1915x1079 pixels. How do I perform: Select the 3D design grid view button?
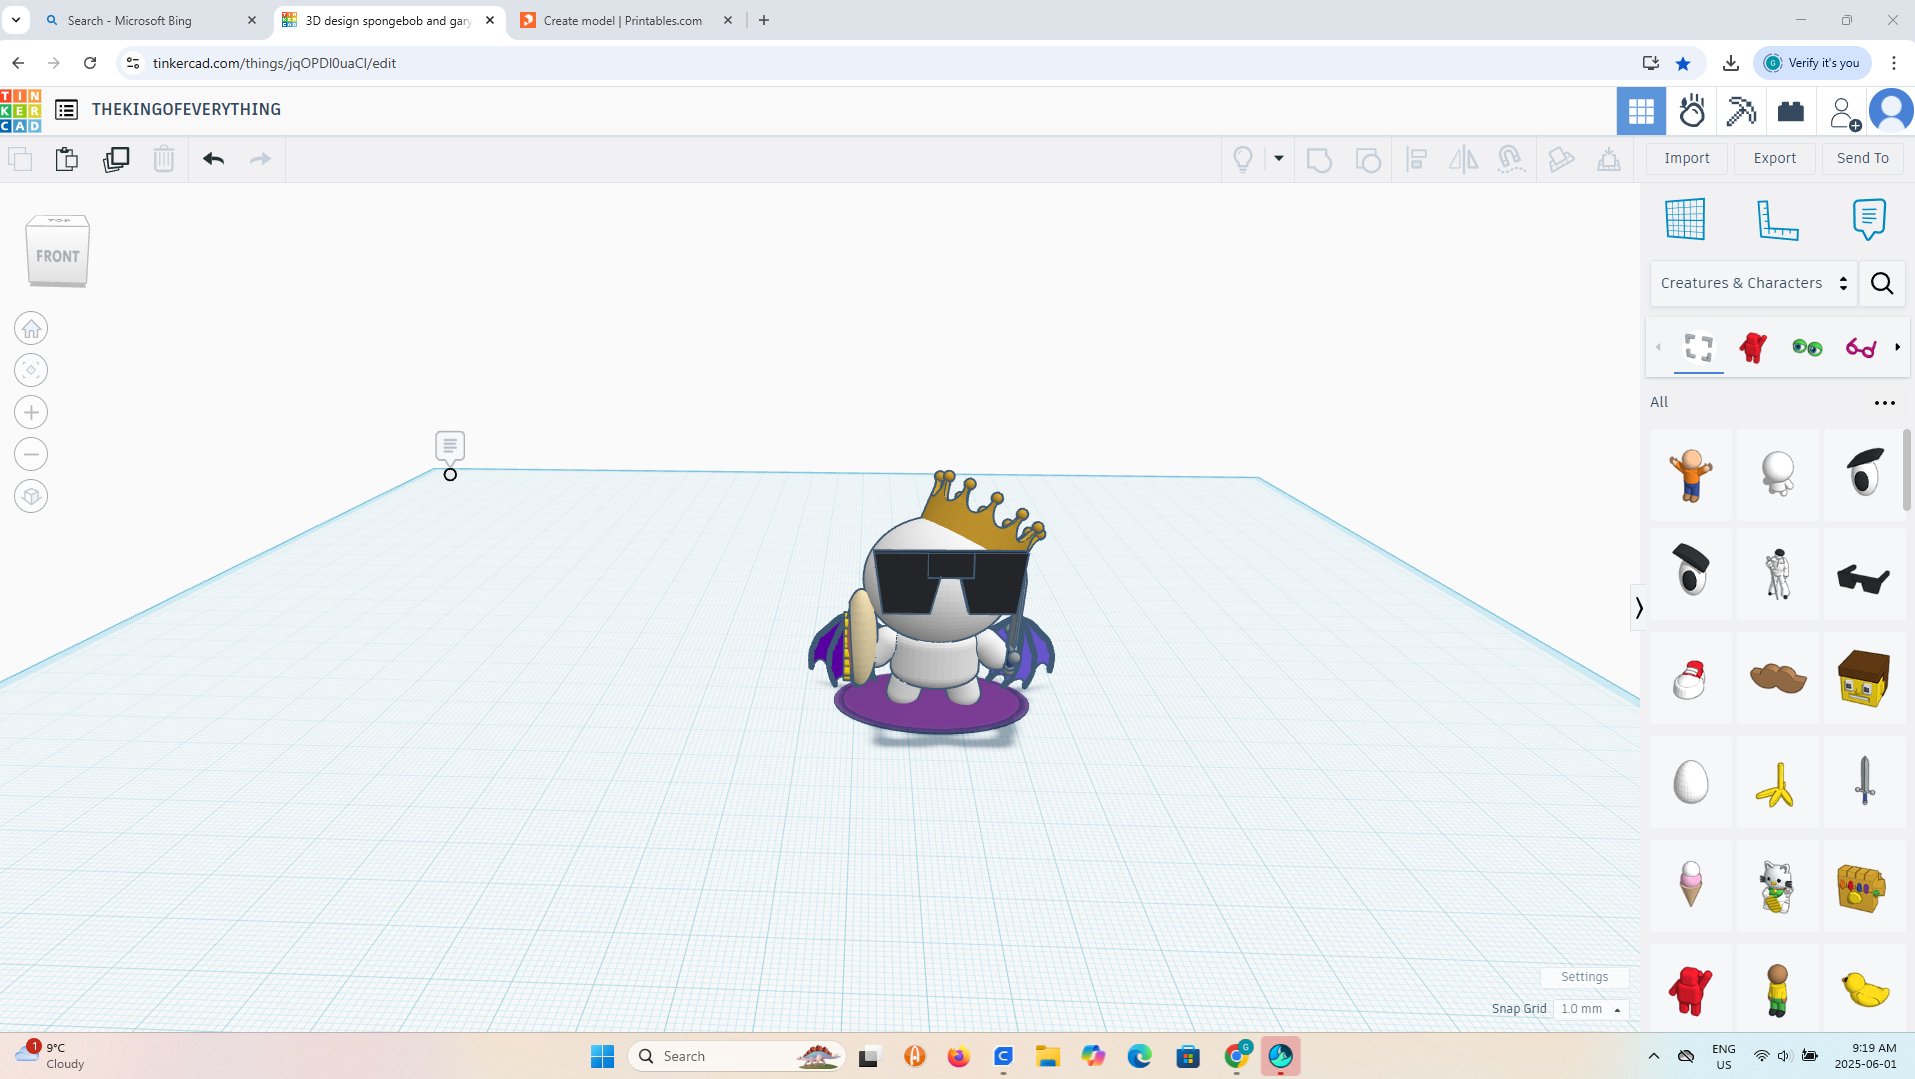(1641, 111)
